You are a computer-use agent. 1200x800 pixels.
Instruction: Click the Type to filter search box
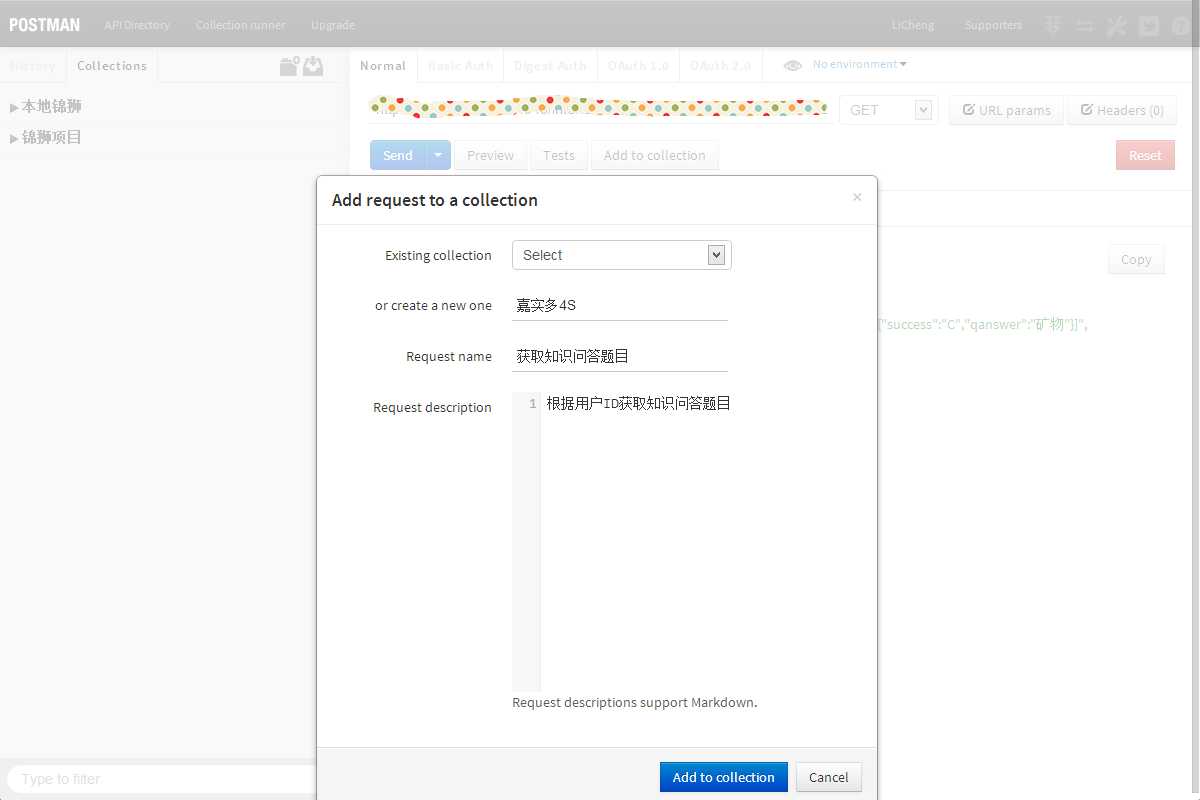point(162,779)
